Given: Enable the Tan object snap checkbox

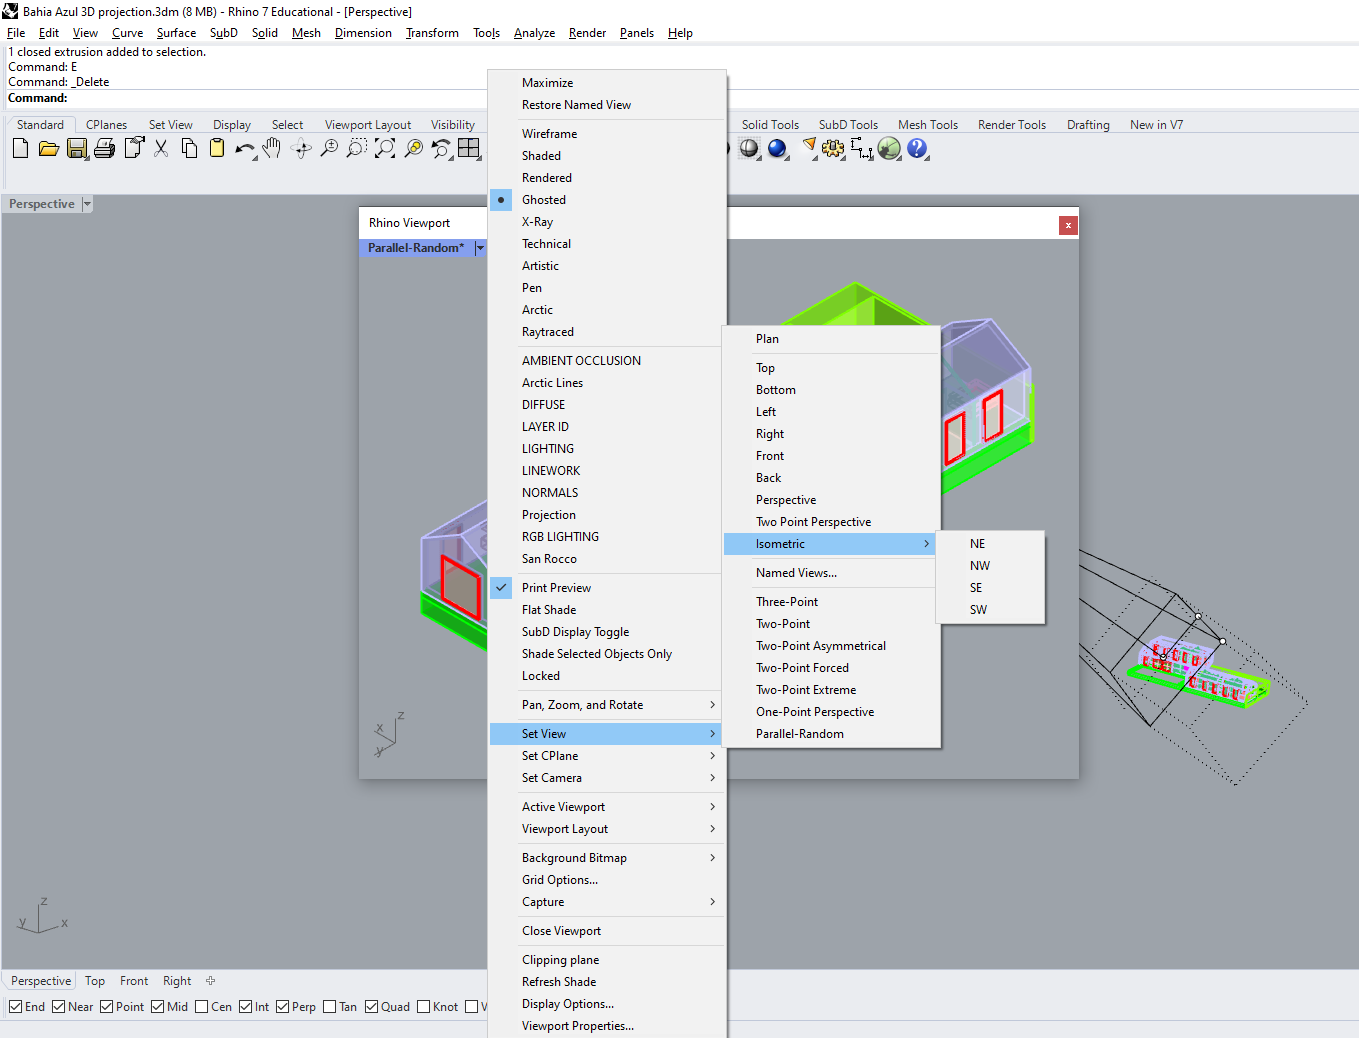Looking at the screenshot, I should (330, 1007).
